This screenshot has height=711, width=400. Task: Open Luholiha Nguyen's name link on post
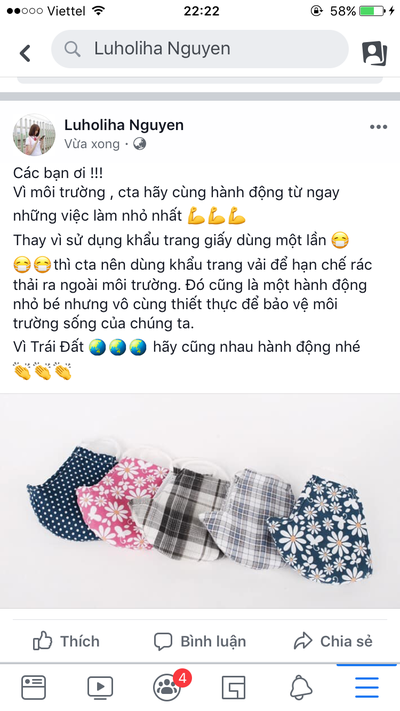[x=124, y=125]
